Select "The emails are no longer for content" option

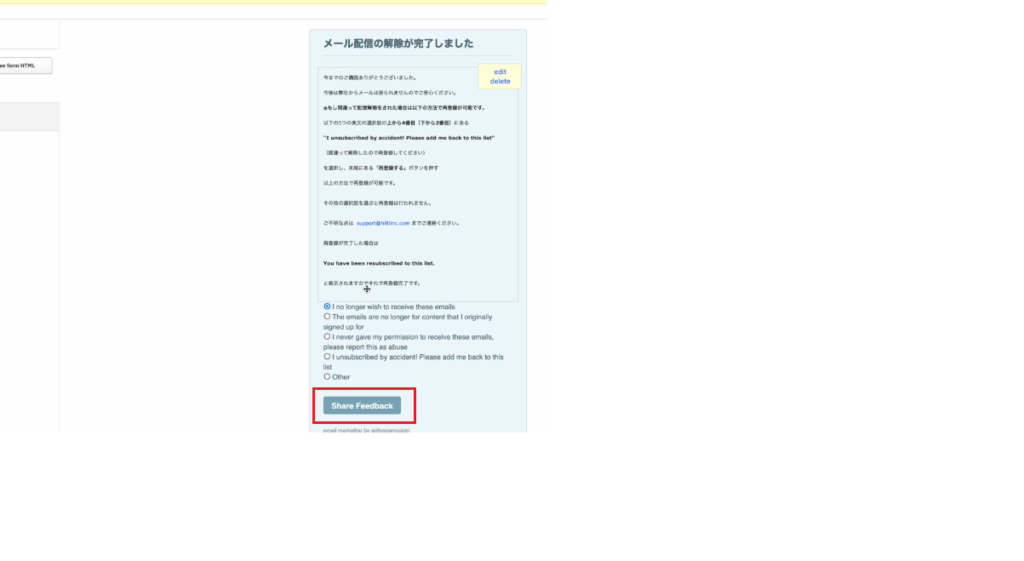click(x=327, y=317)
